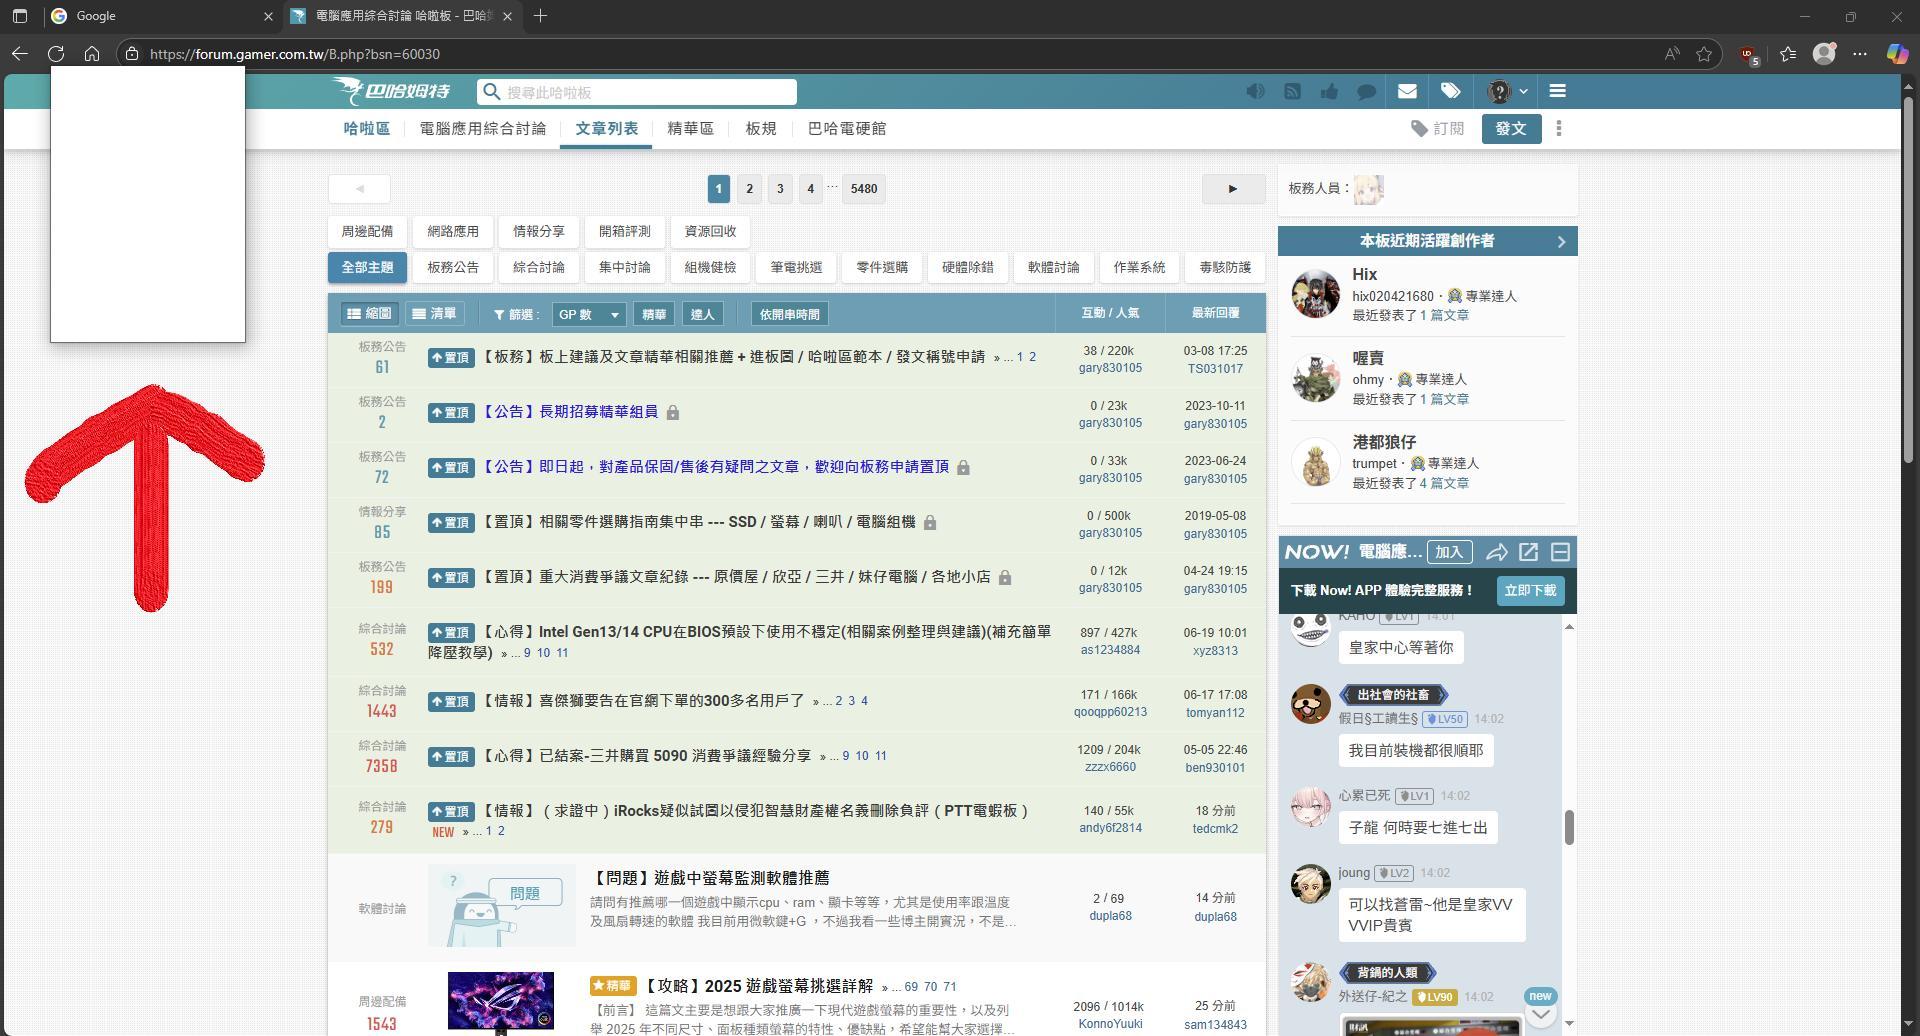Open the announcement speaker icon in site header
The width and height of the screenshot is (1920, 1036).
[x=1255, y=91]
